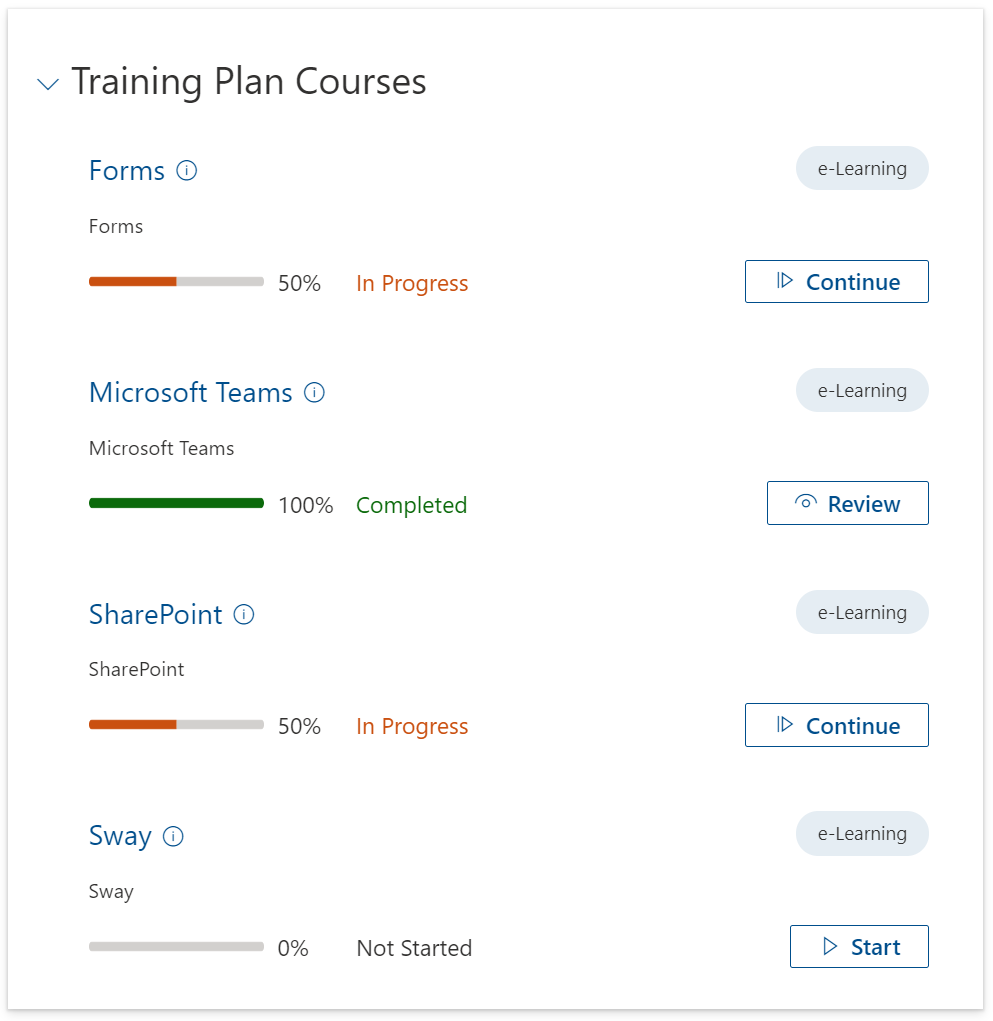
Task: Click the Forms 50% progress bar
Action: (x=176, y=283)
